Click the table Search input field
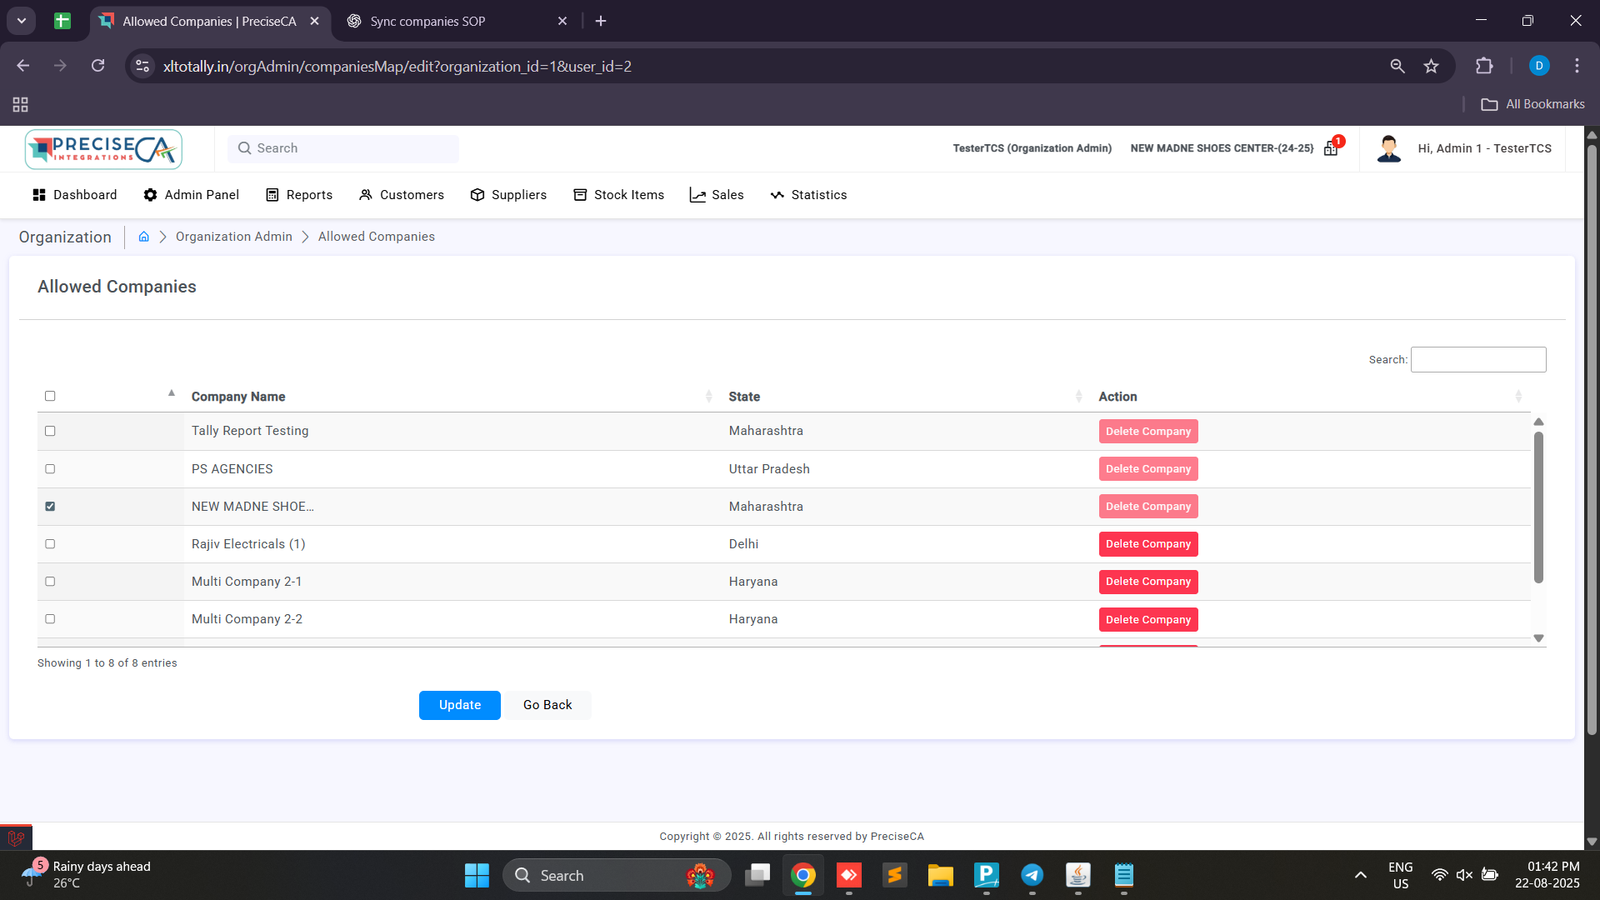Screen dimensions: 1600x900 (x=1478, y=360)
